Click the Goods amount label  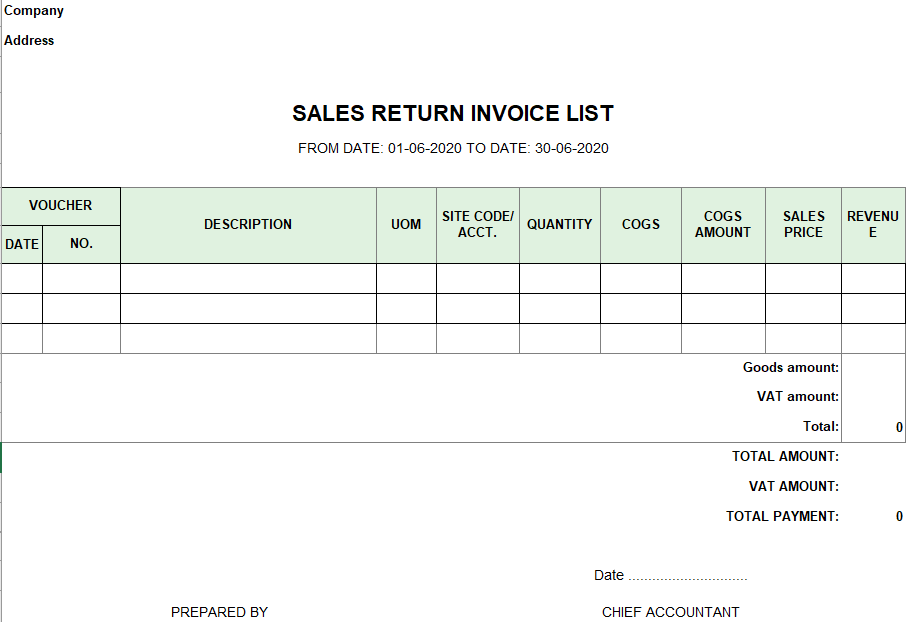pyautogui.click(x=790, y=368)
